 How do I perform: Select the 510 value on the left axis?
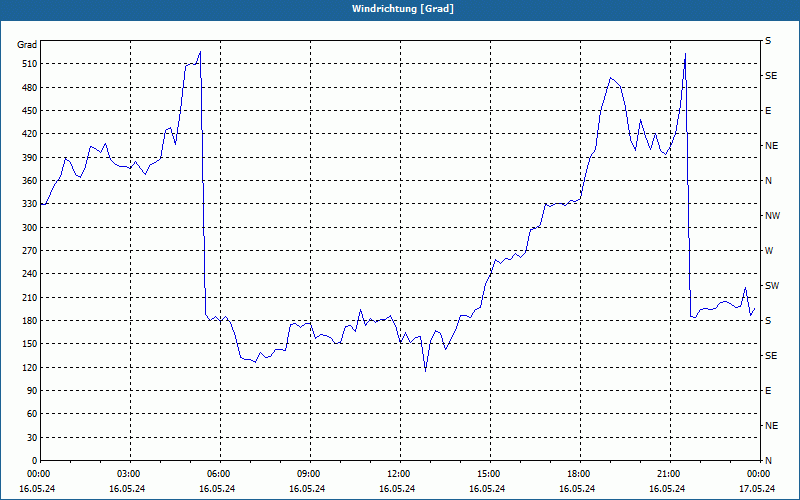pos(27,64)
